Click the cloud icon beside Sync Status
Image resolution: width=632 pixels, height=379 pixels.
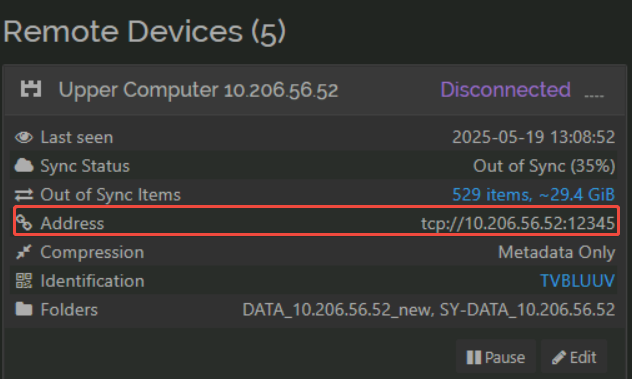click(24, 166)
